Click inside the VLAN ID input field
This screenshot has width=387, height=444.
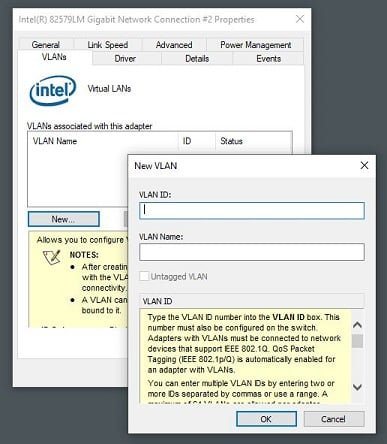pos(252,210)
